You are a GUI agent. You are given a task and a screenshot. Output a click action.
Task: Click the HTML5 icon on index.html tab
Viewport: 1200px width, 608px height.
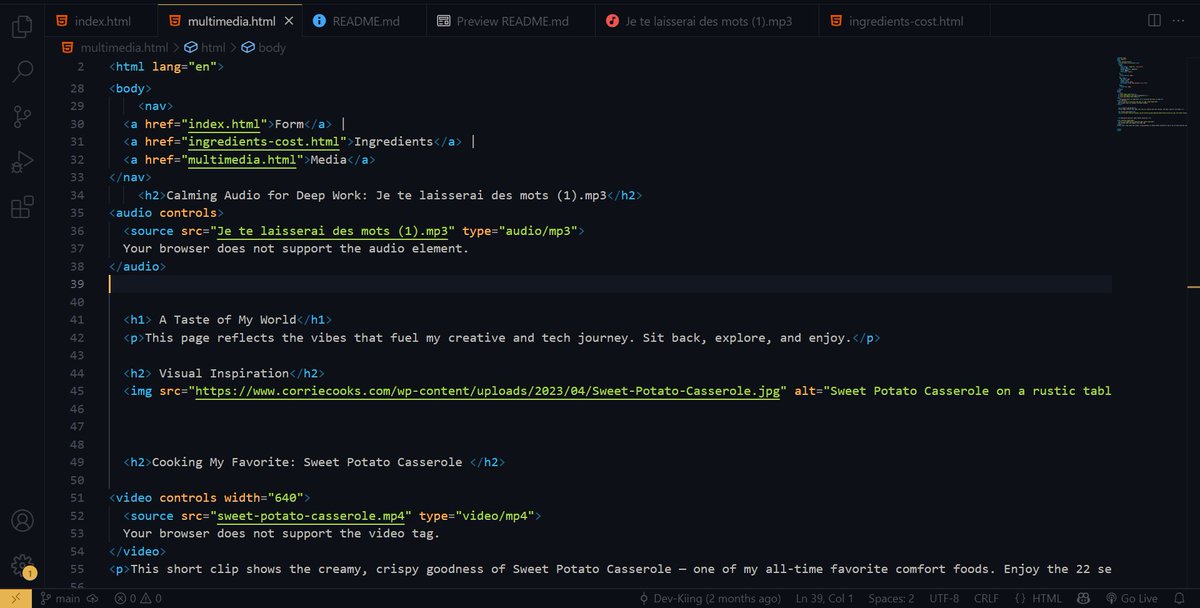click(x=62, y=20)
